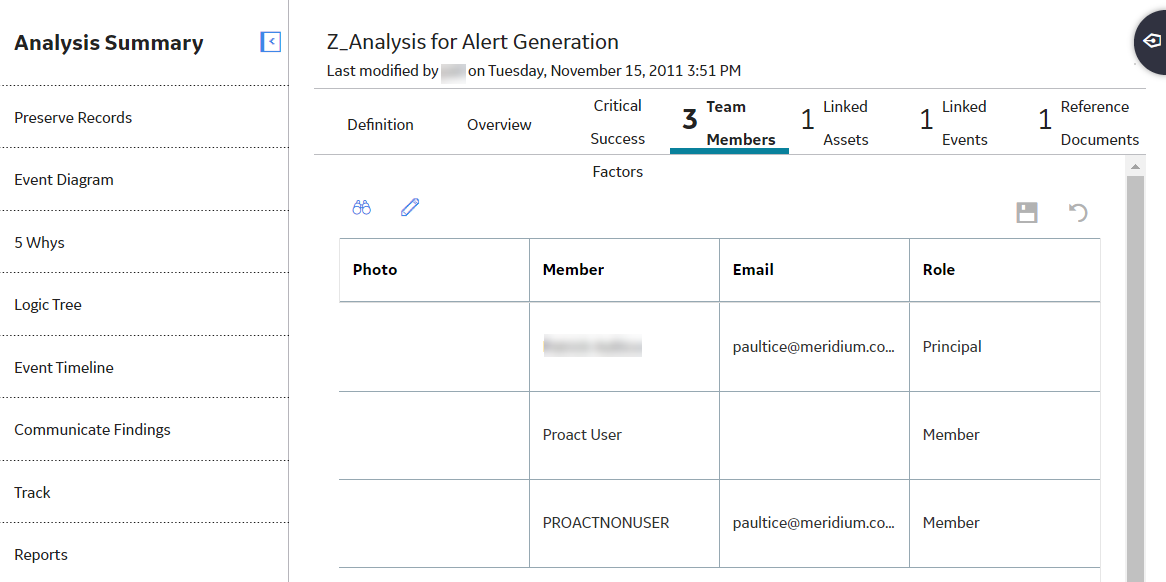Open the Linked Assets tab

click(x=834, y=123)
